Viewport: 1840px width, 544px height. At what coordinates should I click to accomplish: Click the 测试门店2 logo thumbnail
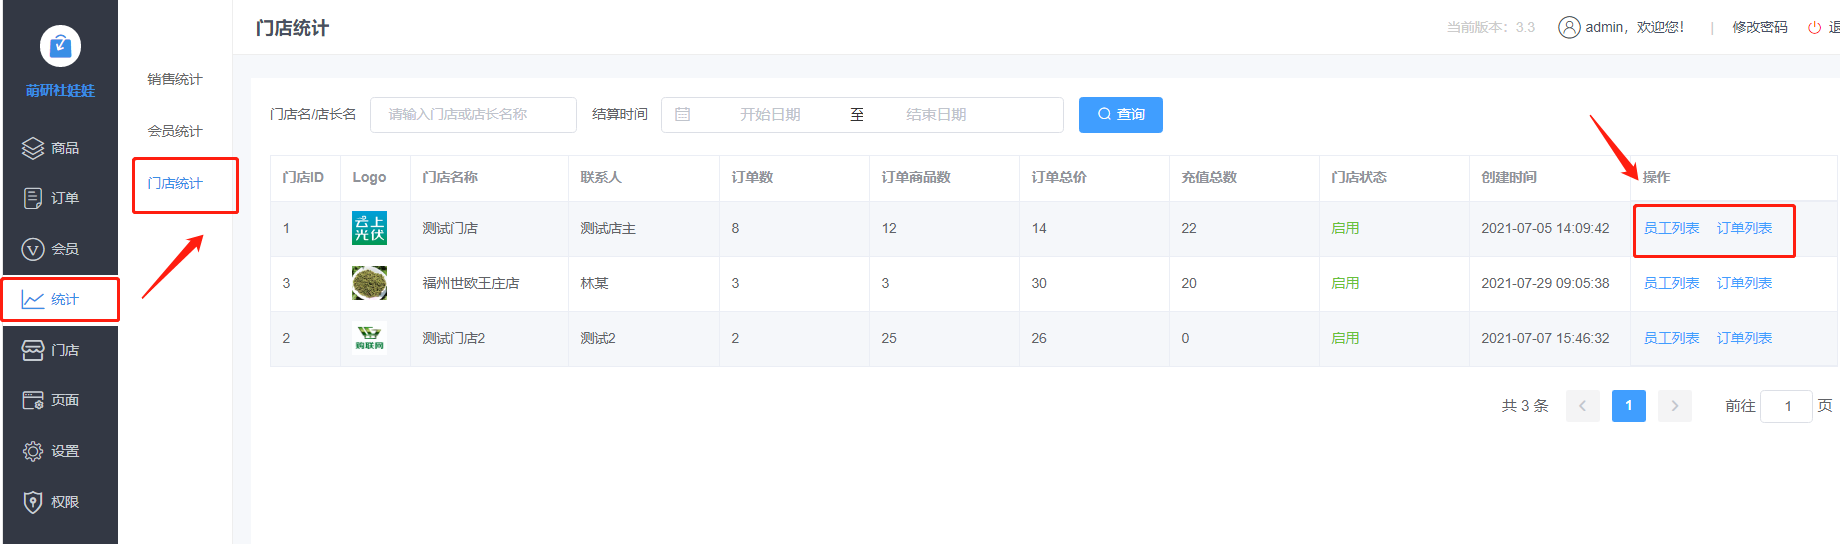point(369,338)
